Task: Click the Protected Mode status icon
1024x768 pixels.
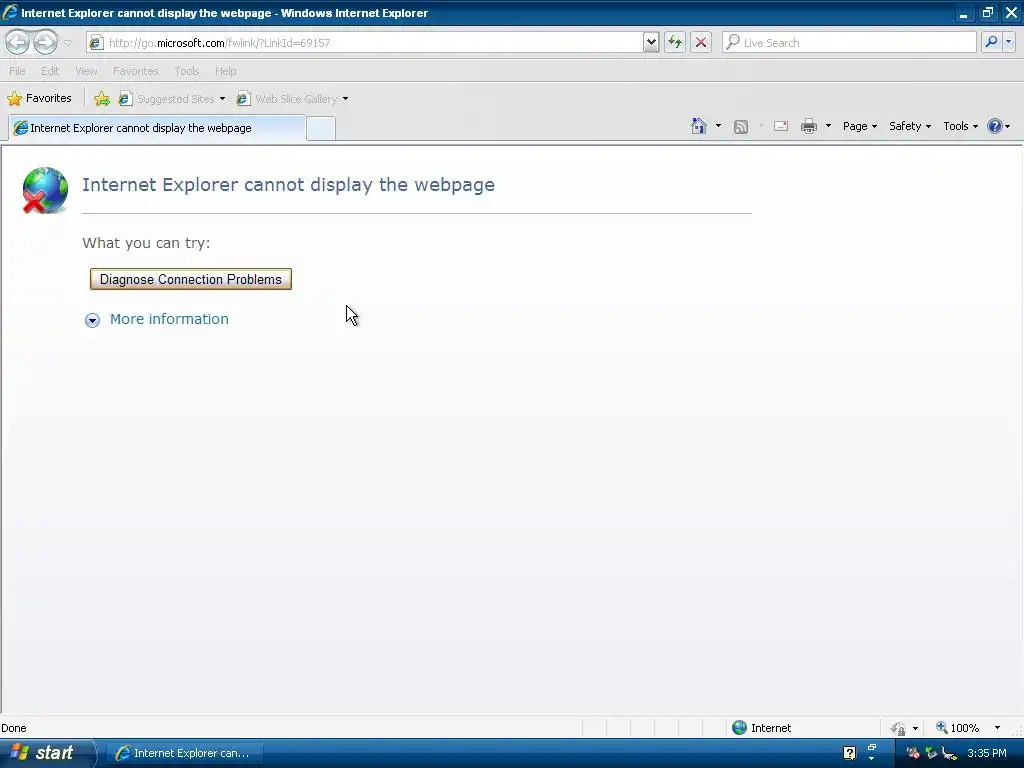Action: click(x=899, y=728)
